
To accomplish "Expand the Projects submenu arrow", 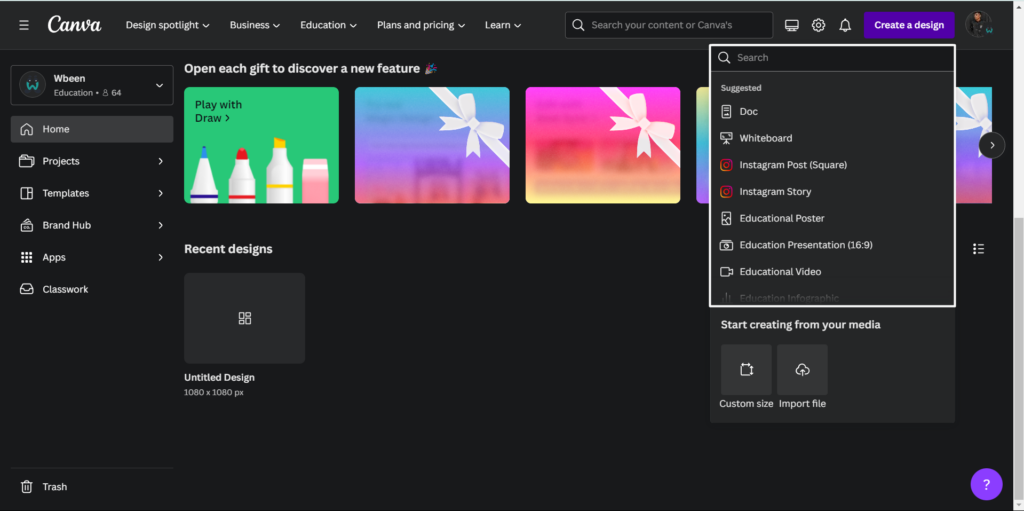I will click(160, 161).
